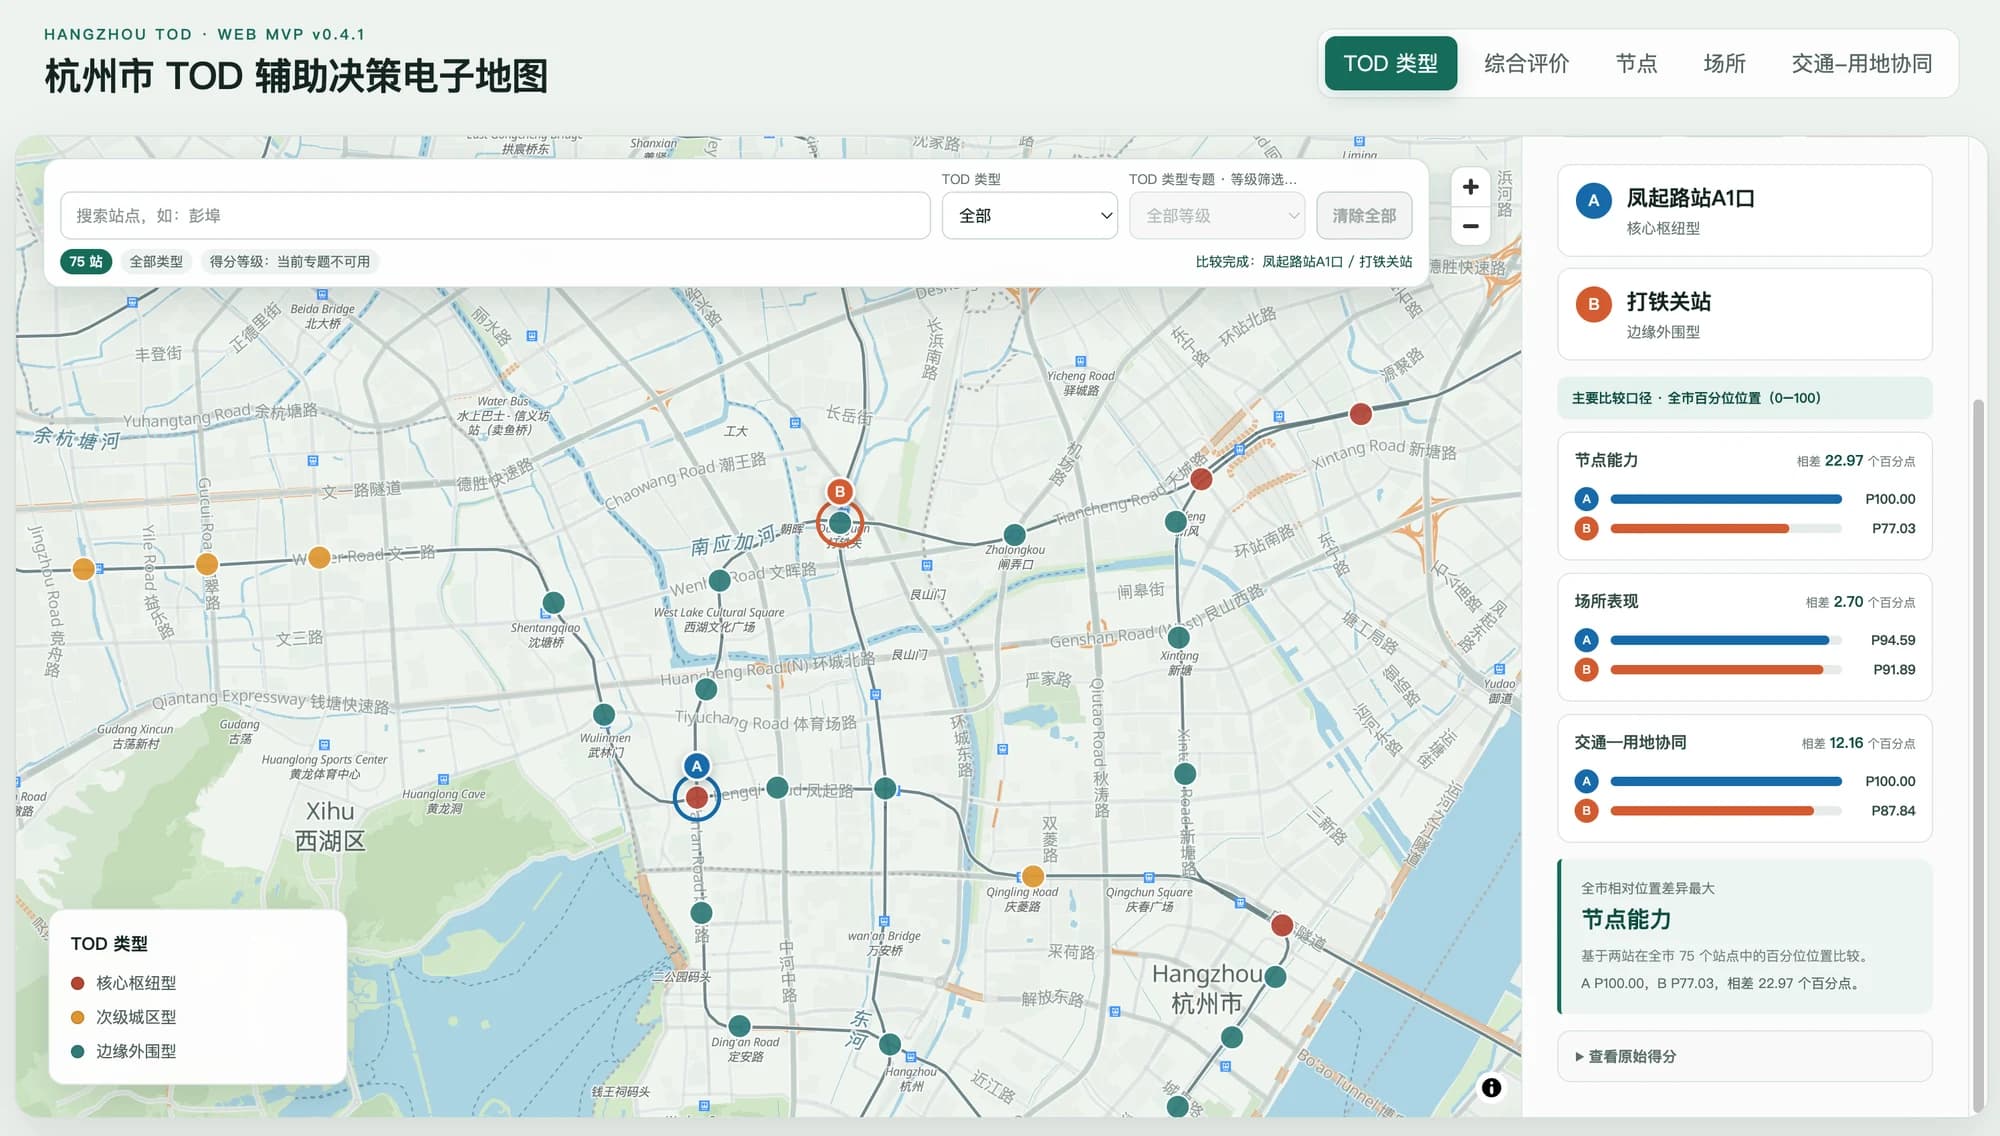Click the 节点能力 summary highlight card
Image resolution: width=2000 pixels, height=1136 pixels.
click(1744, 937)
